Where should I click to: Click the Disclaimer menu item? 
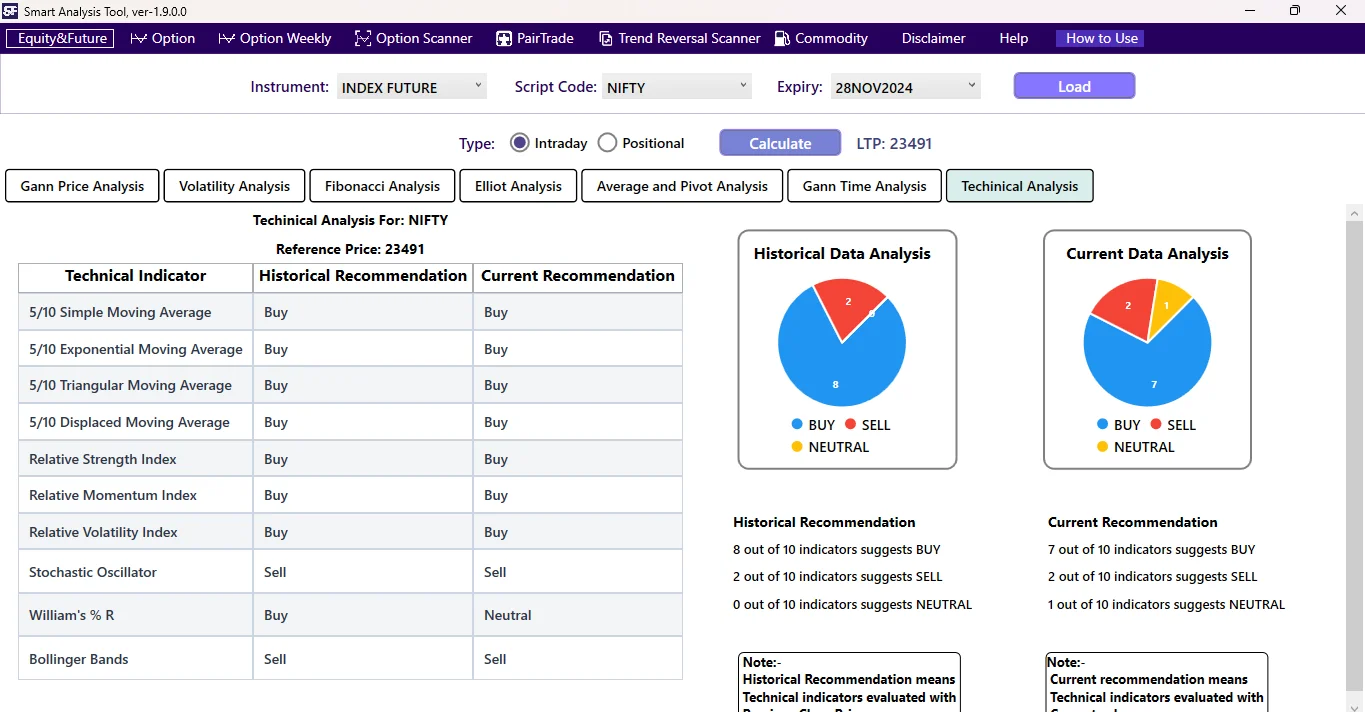(x=932, y=38)
